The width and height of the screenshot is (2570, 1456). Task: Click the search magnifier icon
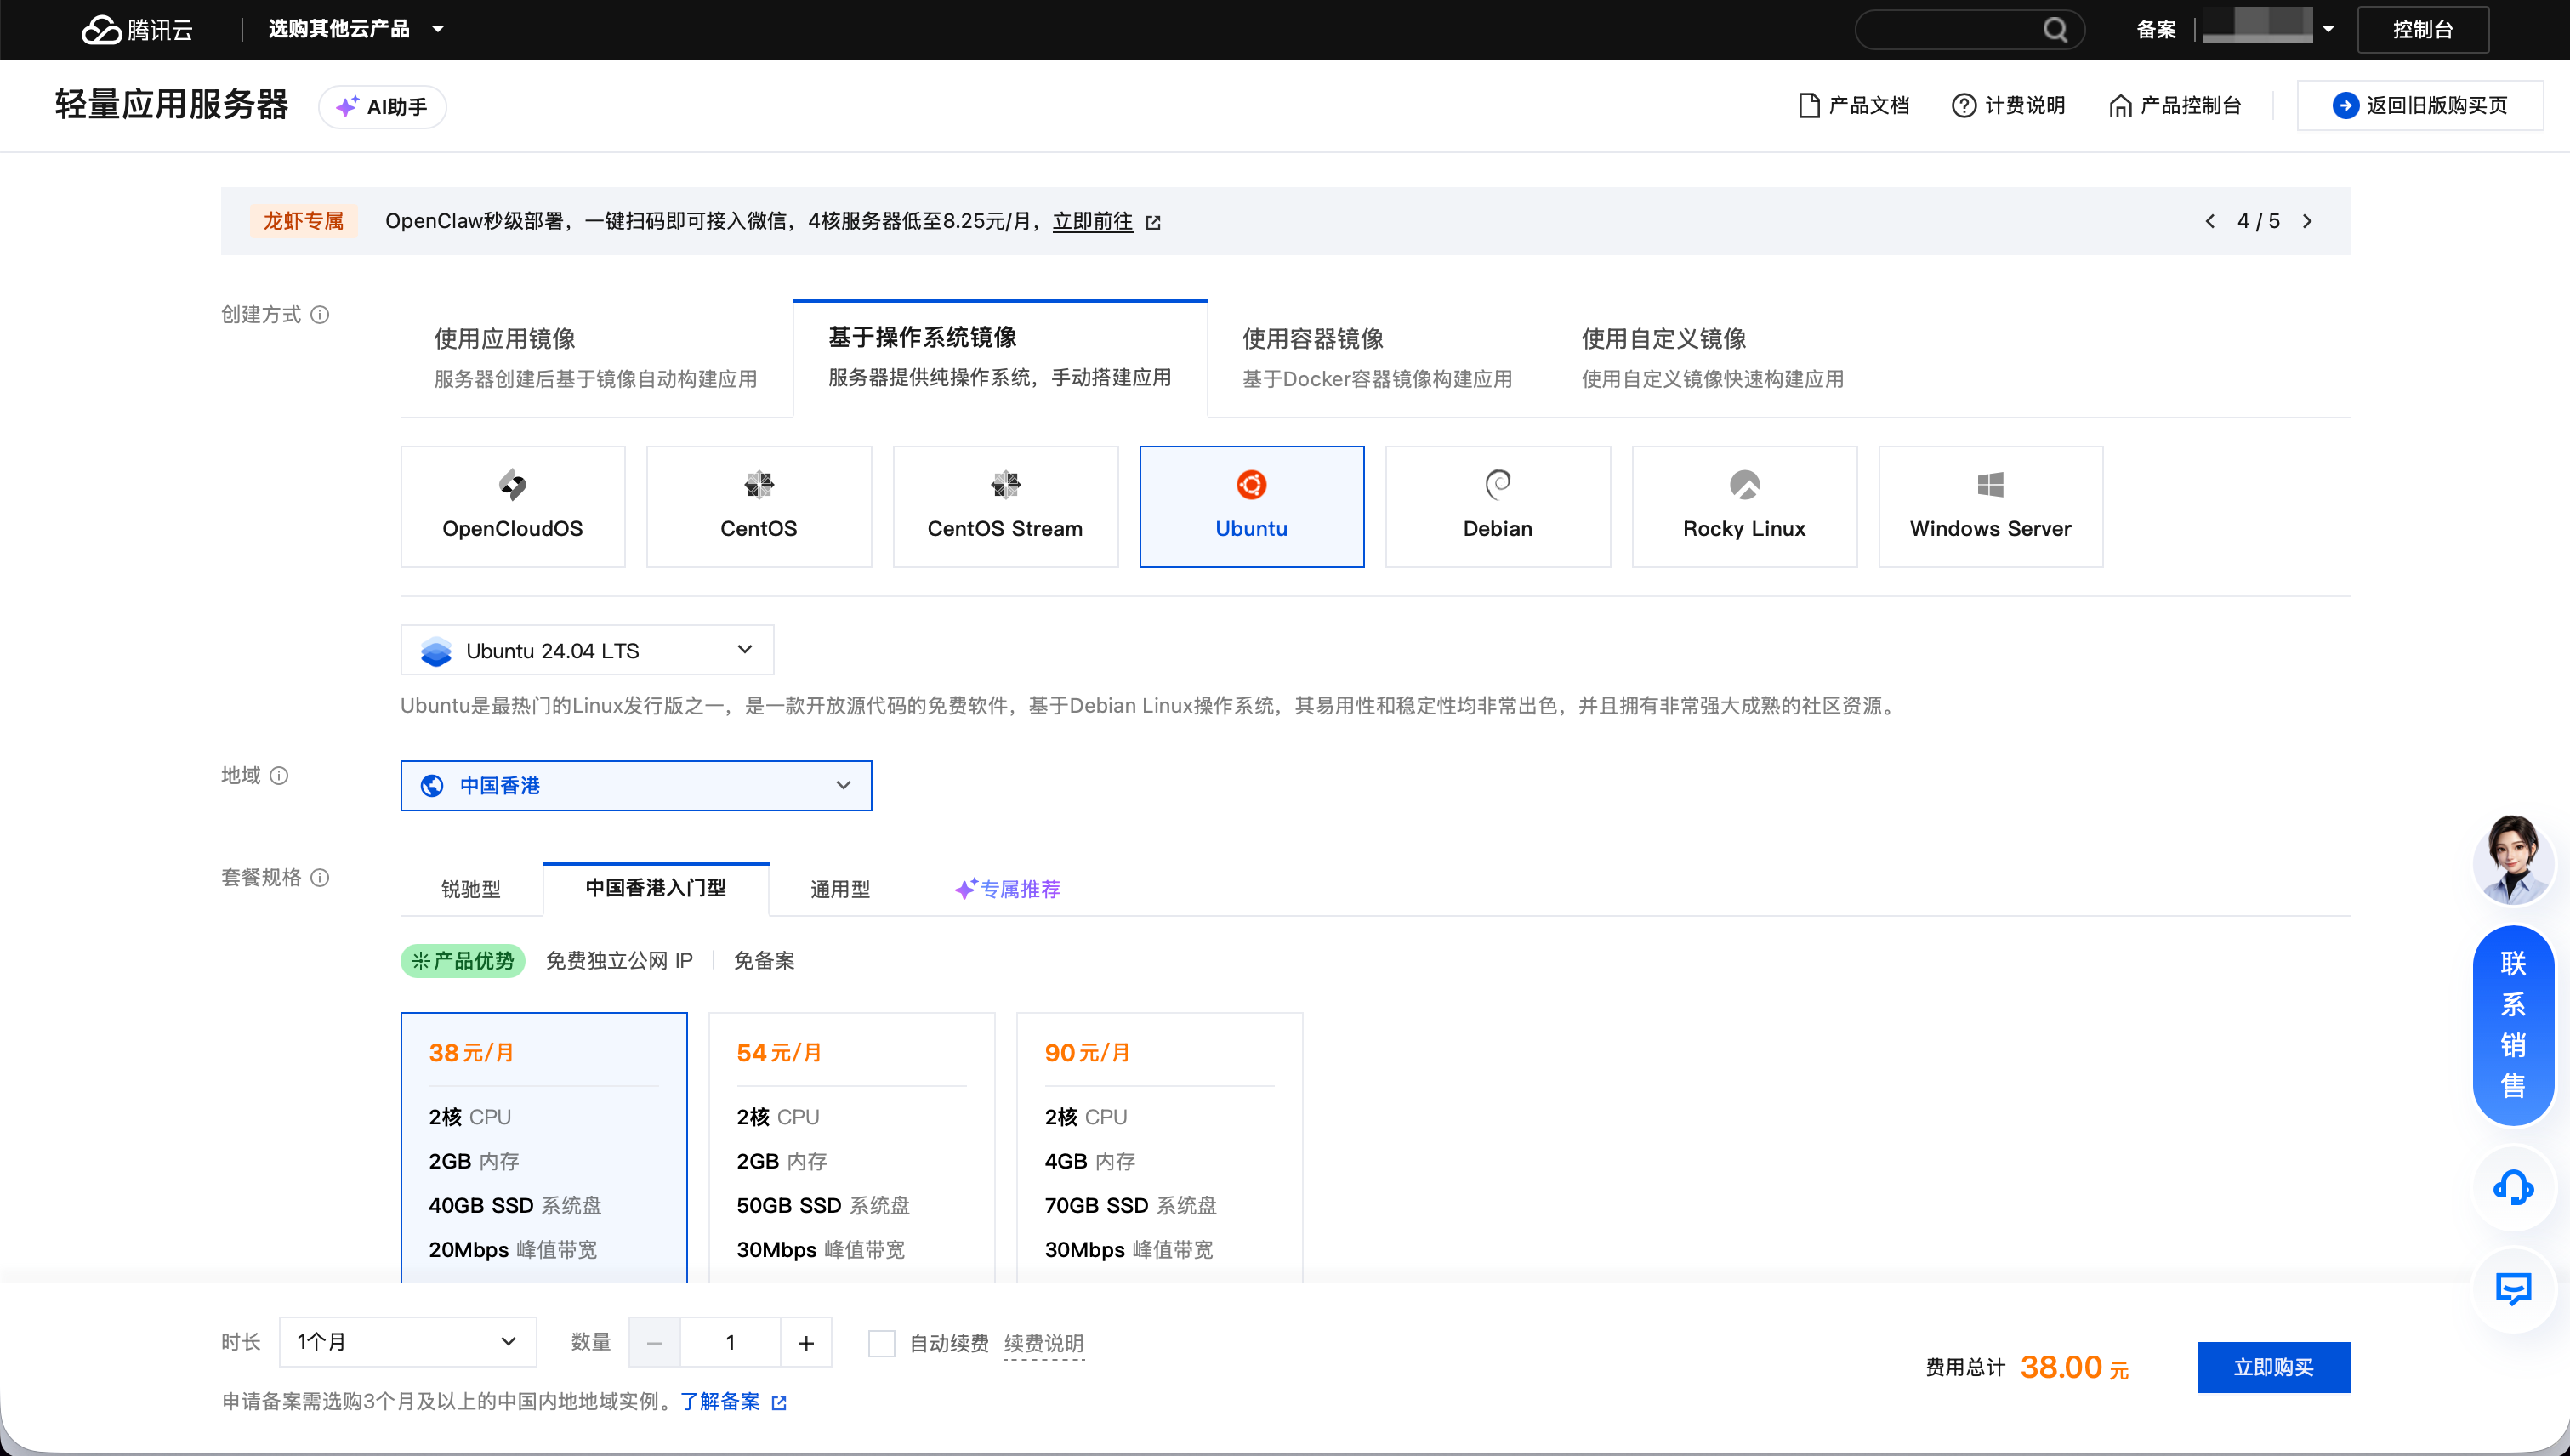coord(2054,29)
